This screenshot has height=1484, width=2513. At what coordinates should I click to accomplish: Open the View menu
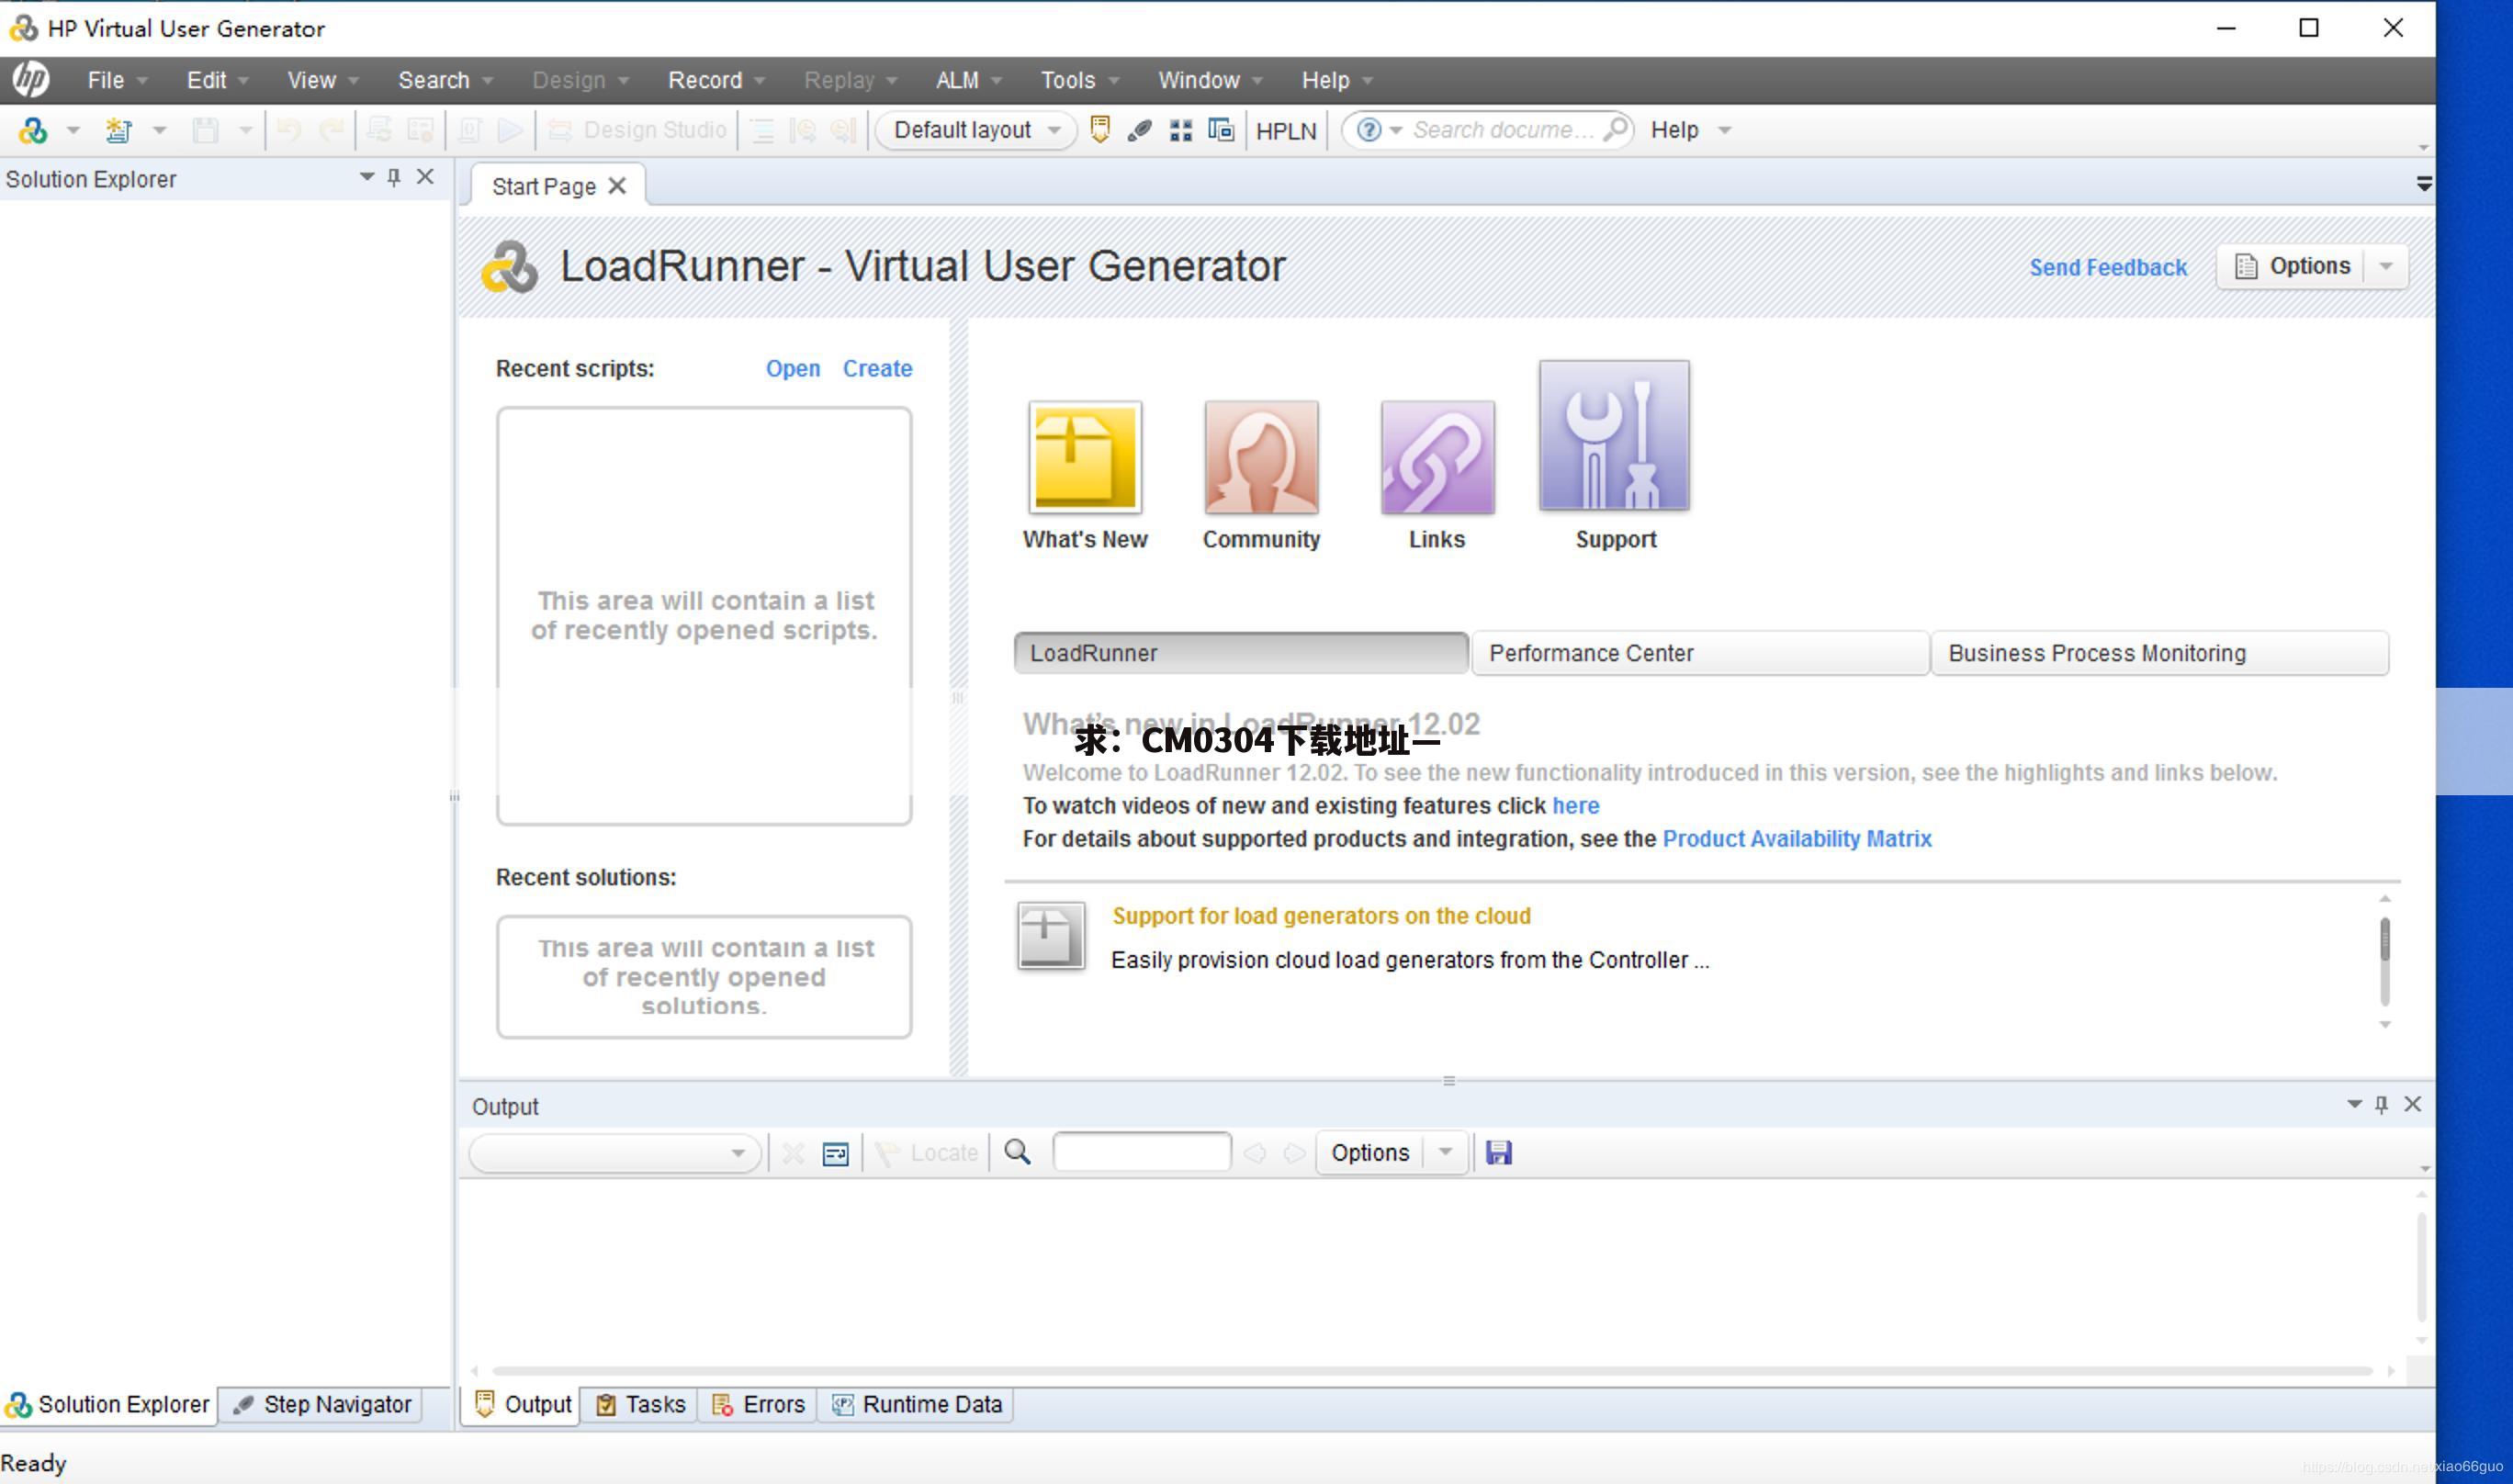322,80
